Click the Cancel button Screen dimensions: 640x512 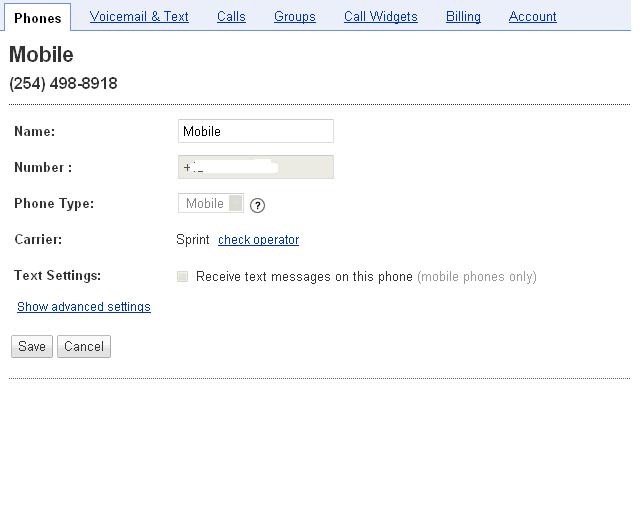tap(84, 347)
